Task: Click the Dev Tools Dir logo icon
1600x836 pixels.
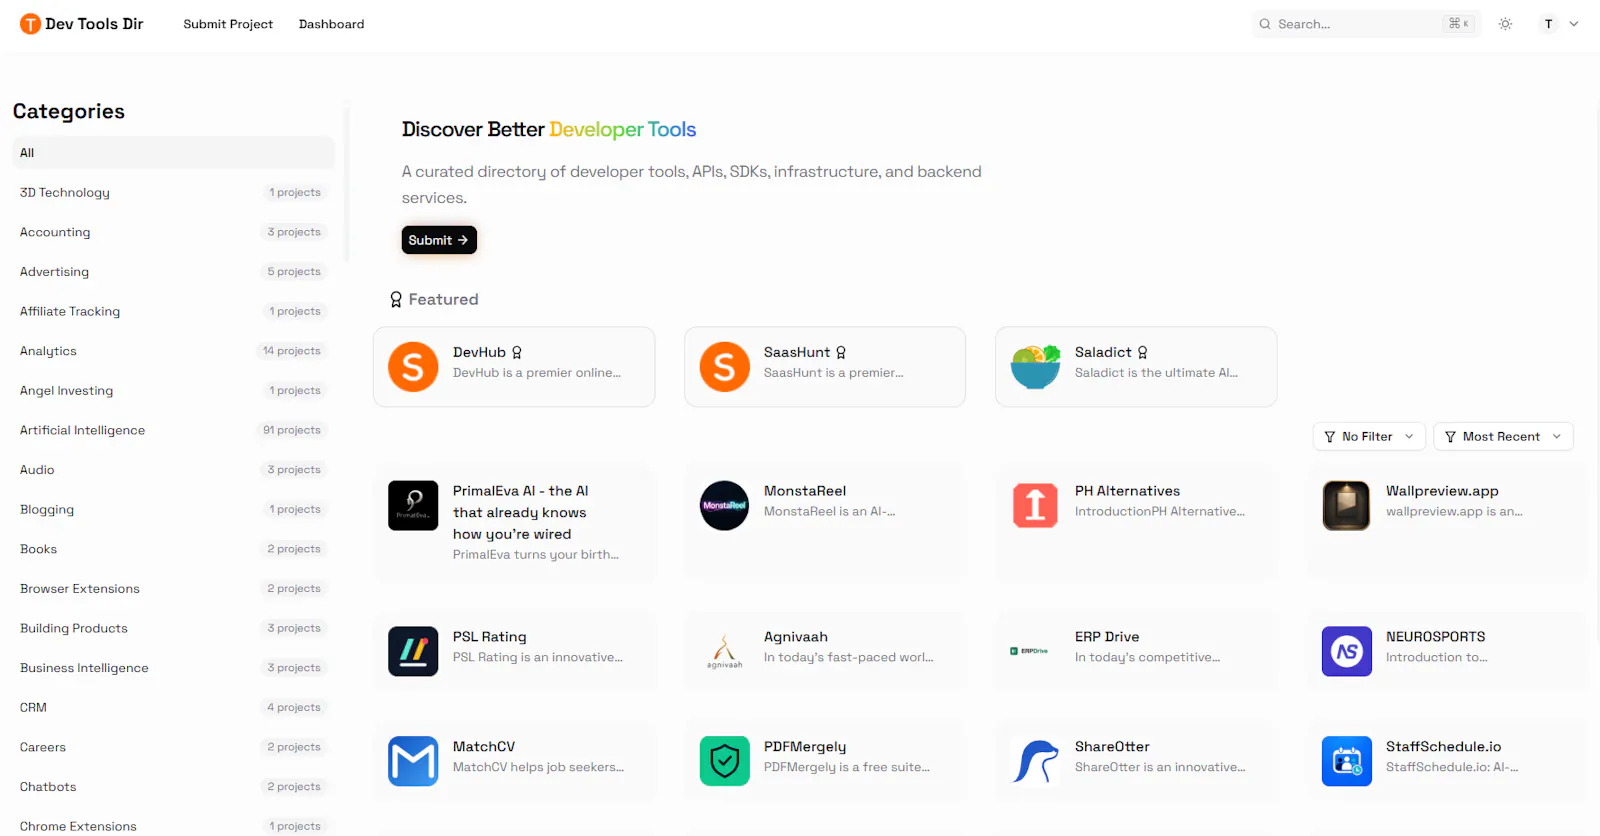Action: coord(30,24)
